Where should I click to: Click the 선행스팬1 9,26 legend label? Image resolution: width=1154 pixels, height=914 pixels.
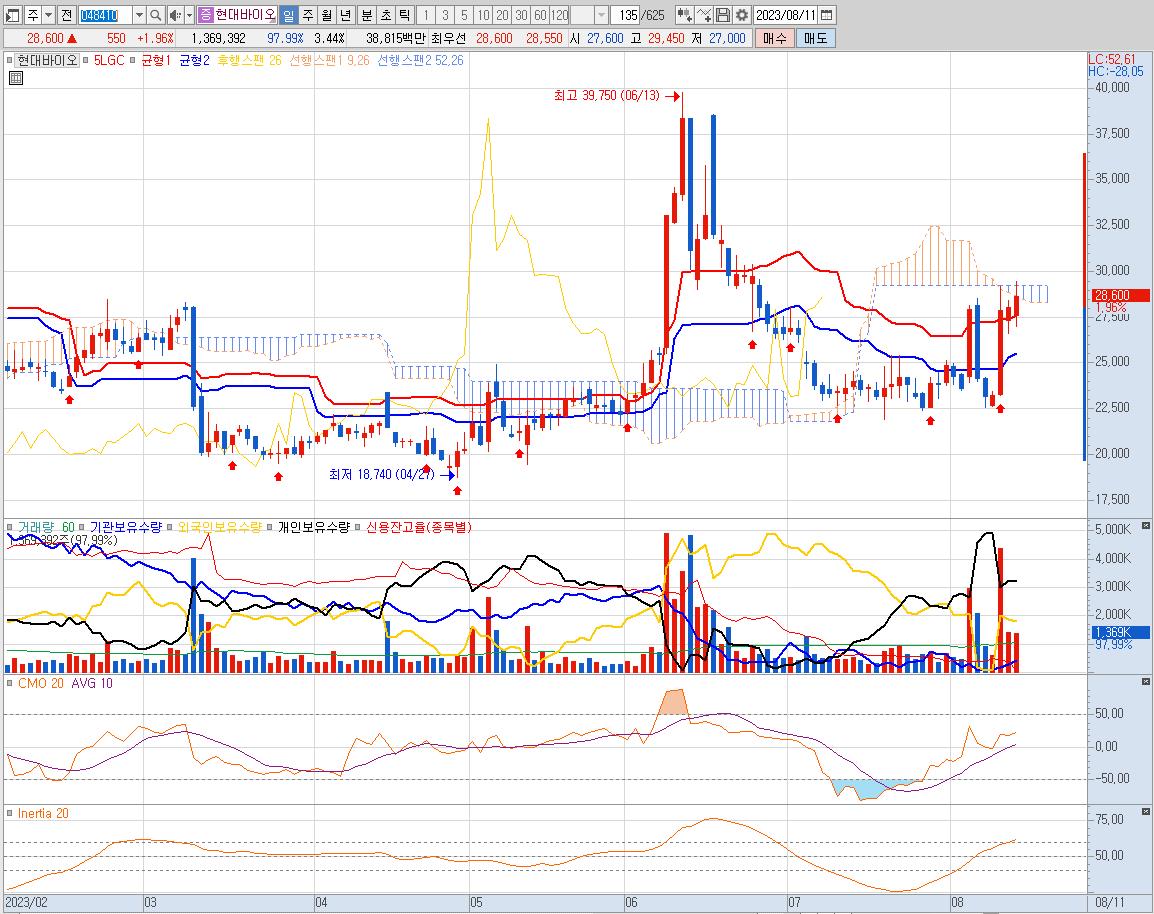pos(329,60)
